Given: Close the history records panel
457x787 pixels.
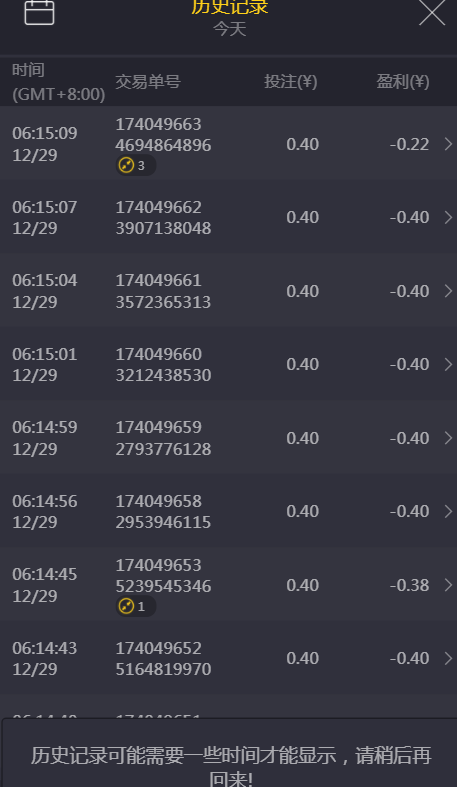Looking at the screenshot, I should tap(432, 12).
